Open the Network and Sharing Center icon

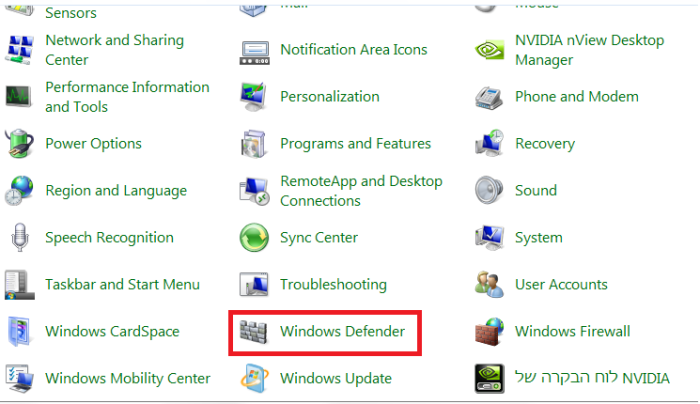[19, 50]
